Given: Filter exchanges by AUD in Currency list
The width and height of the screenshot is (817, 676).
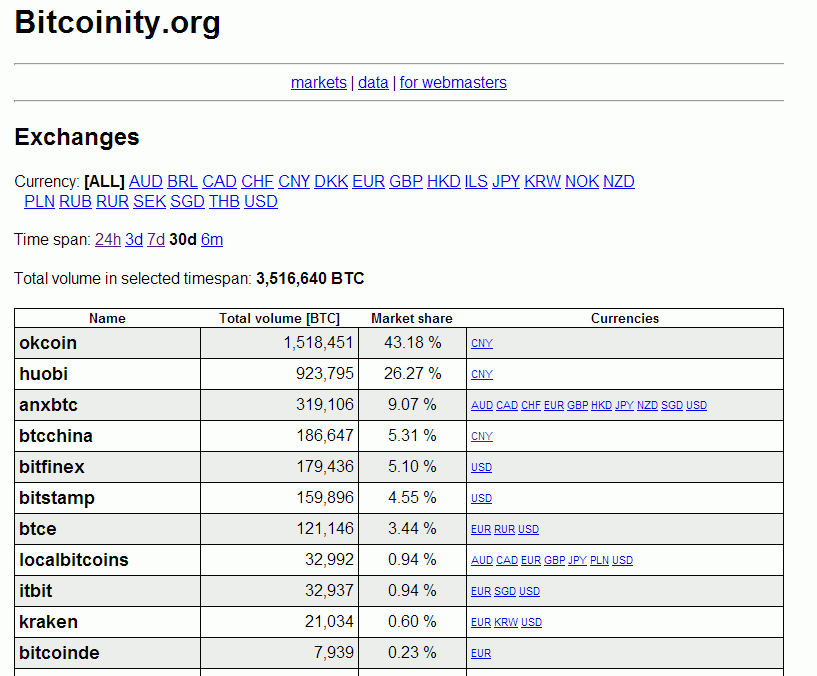Looking at the screenshot, I should pyautogui.click(x=145, y=181).
